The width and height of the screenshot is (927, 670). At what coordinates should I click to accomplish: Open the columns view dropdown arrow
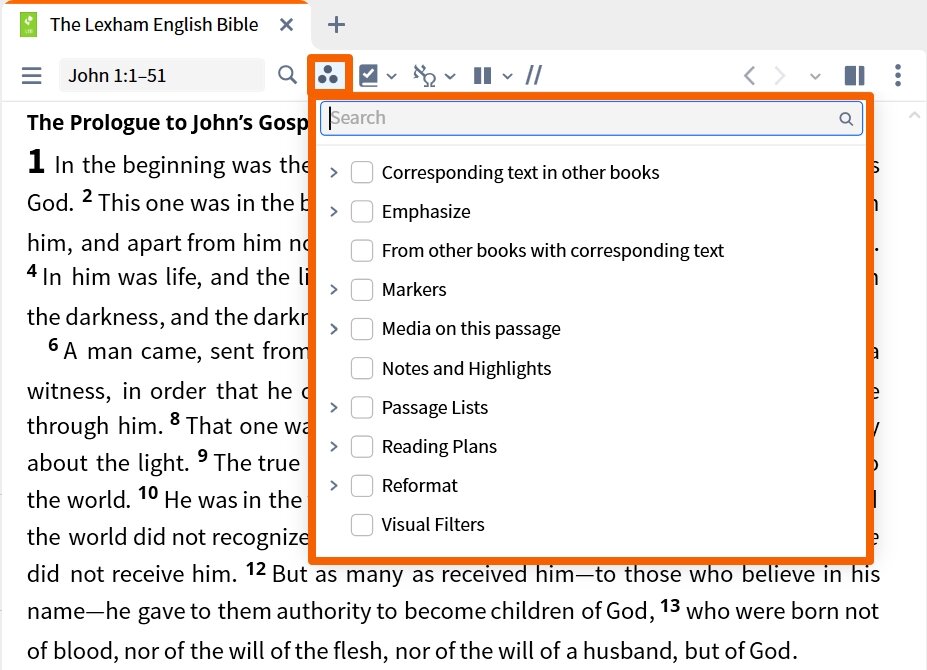[507, 76]
